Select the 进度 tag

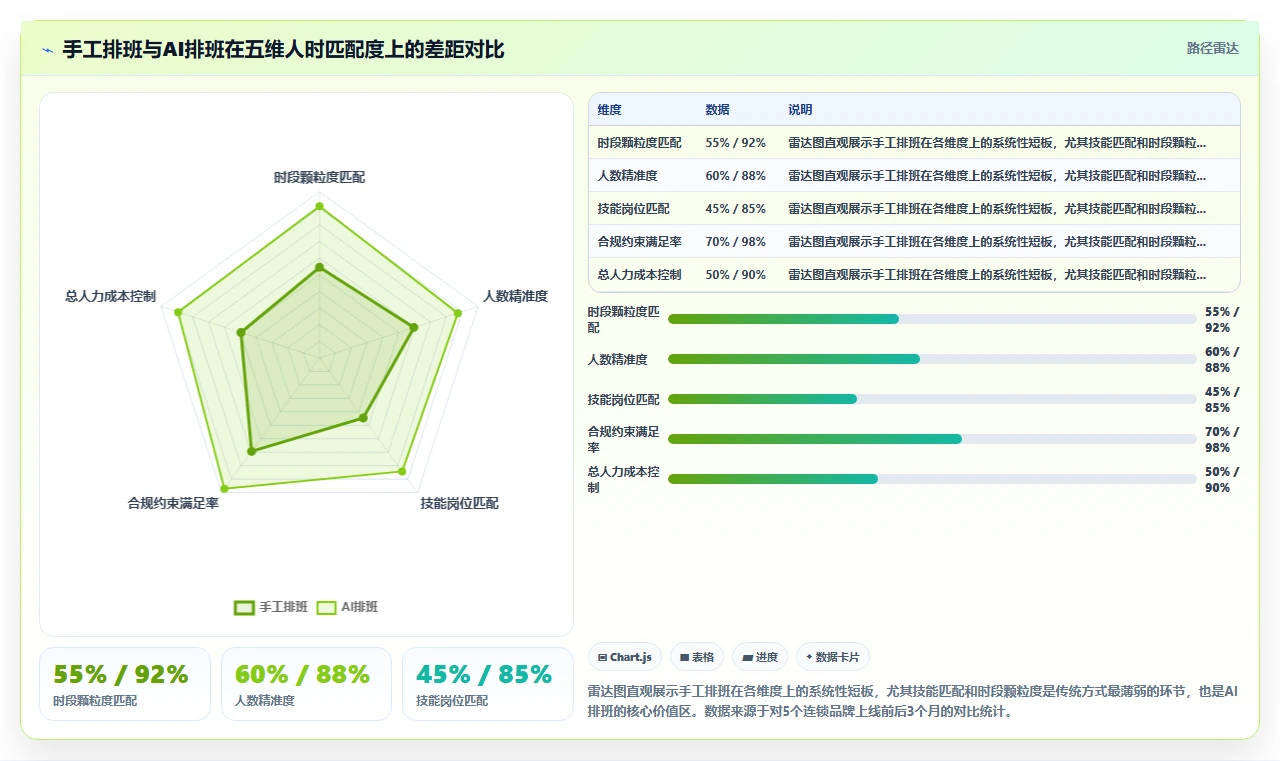pyautogui.click(x=760, y=657)
